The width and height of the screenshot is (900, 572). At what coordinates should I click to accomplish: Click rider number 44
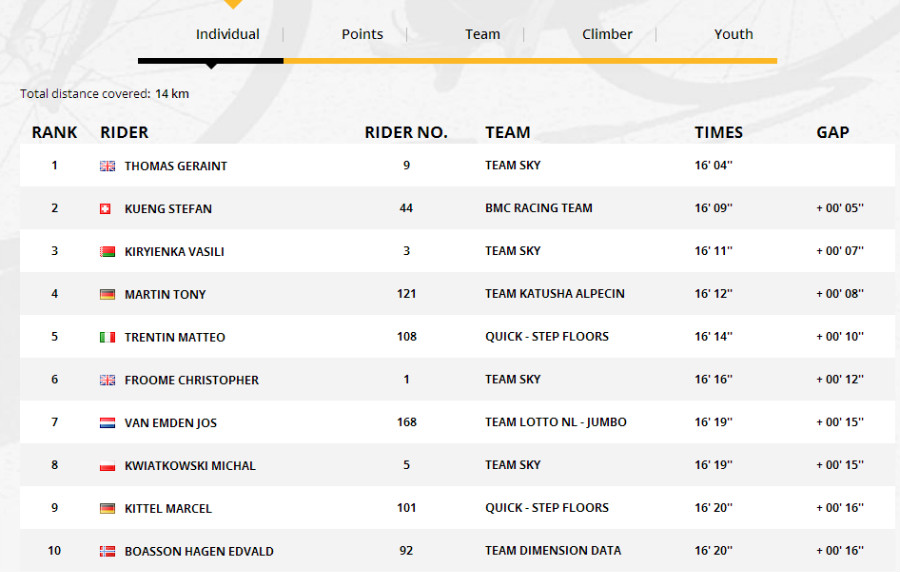click(406, 208)
